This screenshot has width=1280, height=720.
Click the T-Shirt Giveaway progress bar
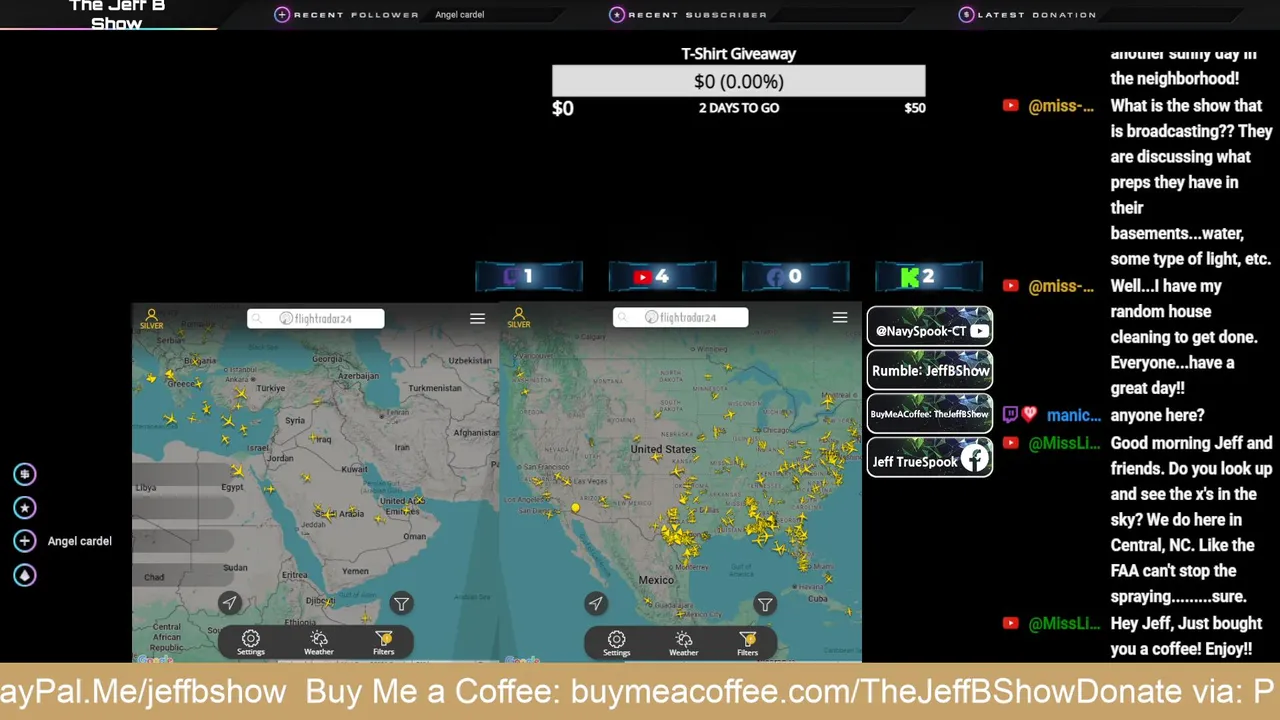click(739, 81)
